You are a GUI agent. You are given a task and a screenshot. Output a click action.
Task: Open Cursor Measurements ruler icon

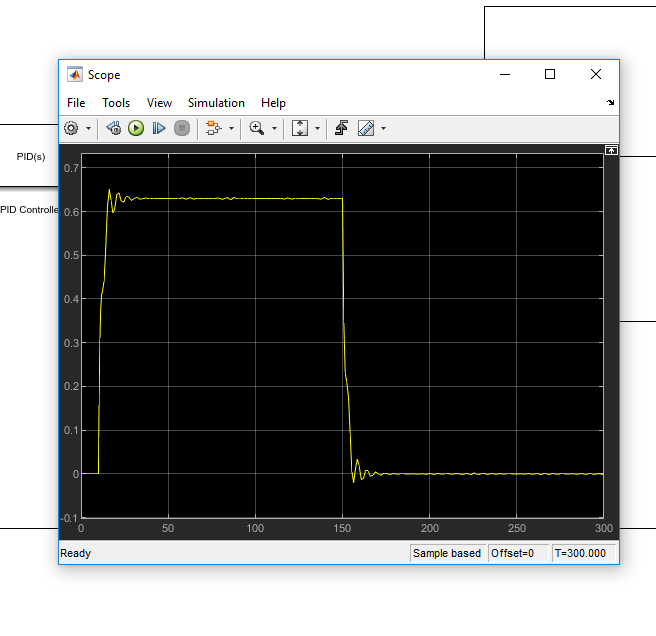[366, 128]
